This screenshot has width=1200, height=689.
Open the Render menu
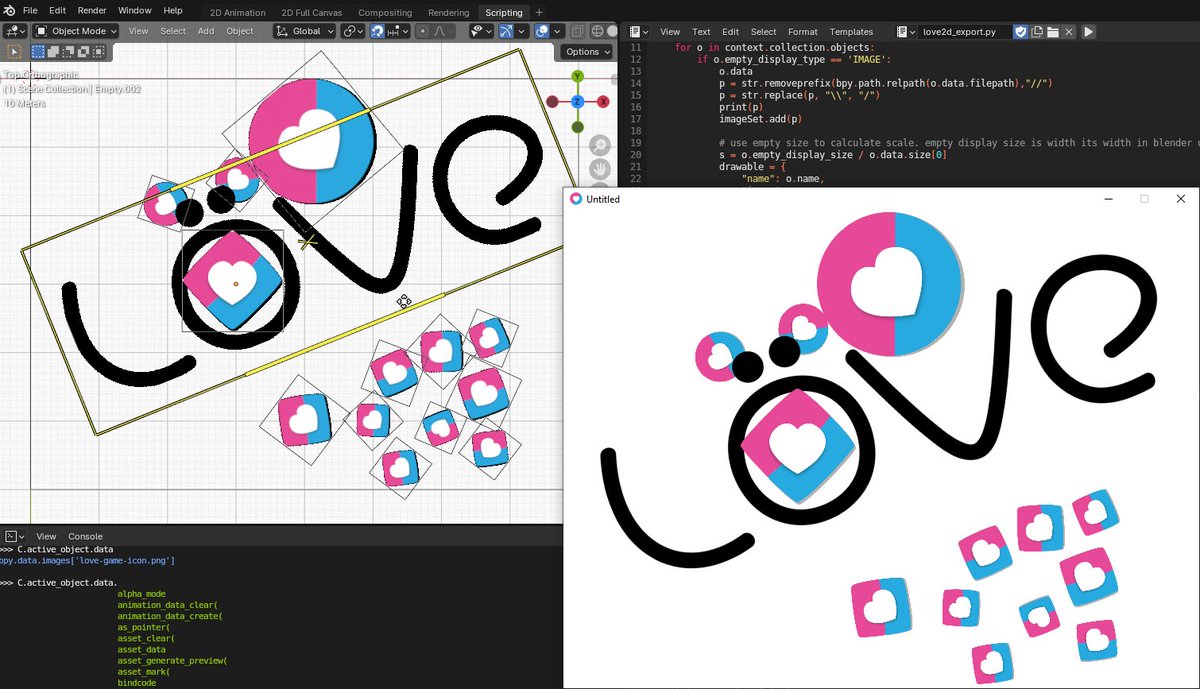click(x=92, y=11)
